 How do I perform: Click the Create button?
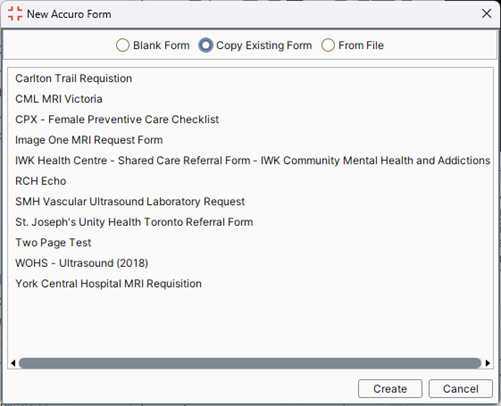[390, 389]
